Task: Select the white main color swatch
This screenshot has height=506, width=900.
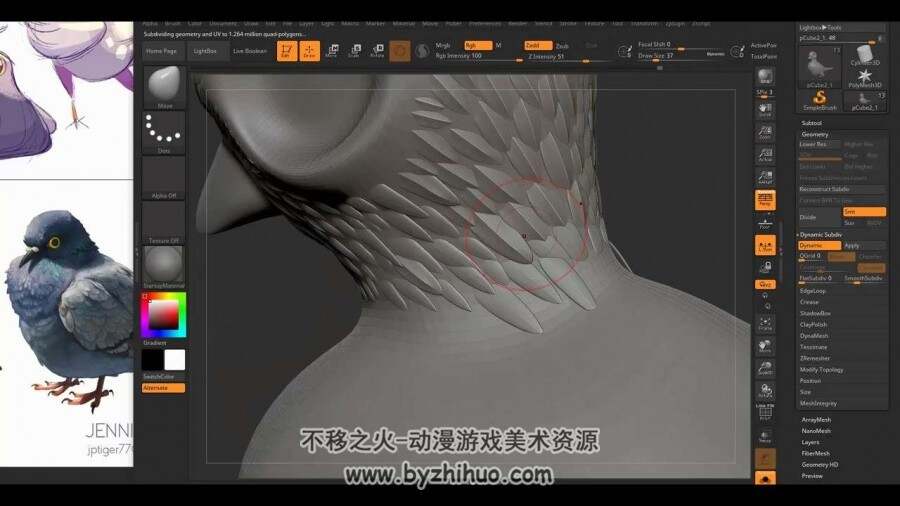Action: pos(174,360)
